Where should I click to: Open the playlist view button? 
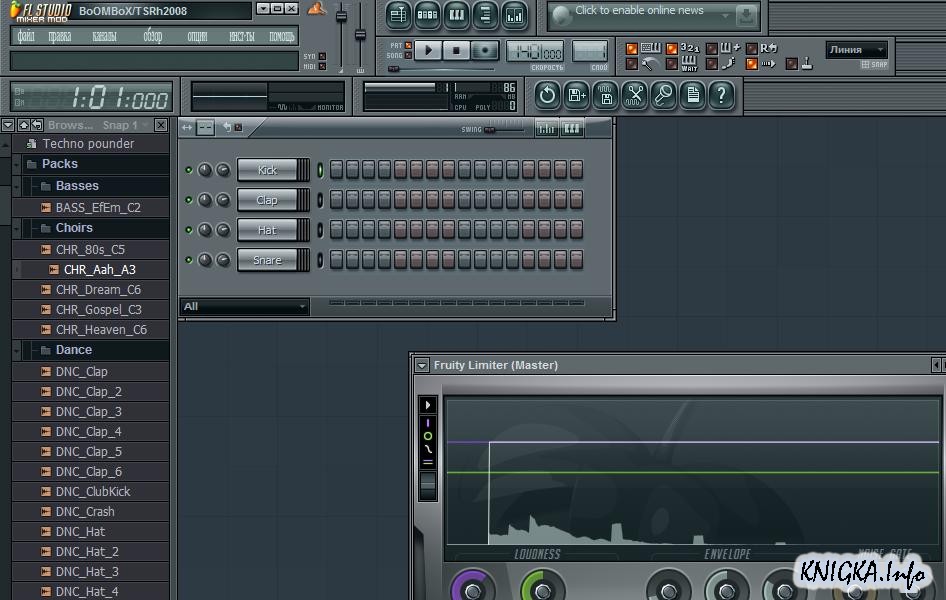(x=398, y=15)
